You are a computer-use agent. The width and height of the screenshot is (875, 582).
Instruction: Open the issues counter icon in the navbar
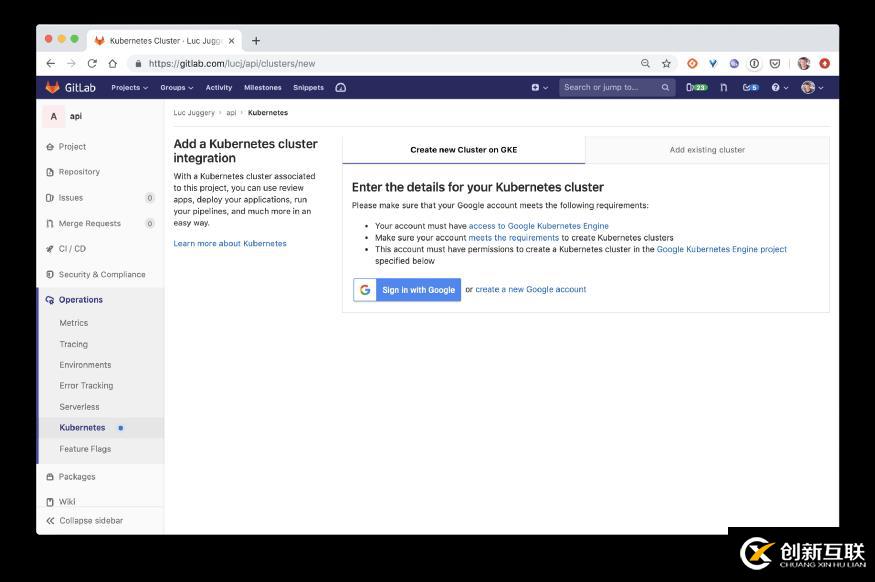(696, 88)
